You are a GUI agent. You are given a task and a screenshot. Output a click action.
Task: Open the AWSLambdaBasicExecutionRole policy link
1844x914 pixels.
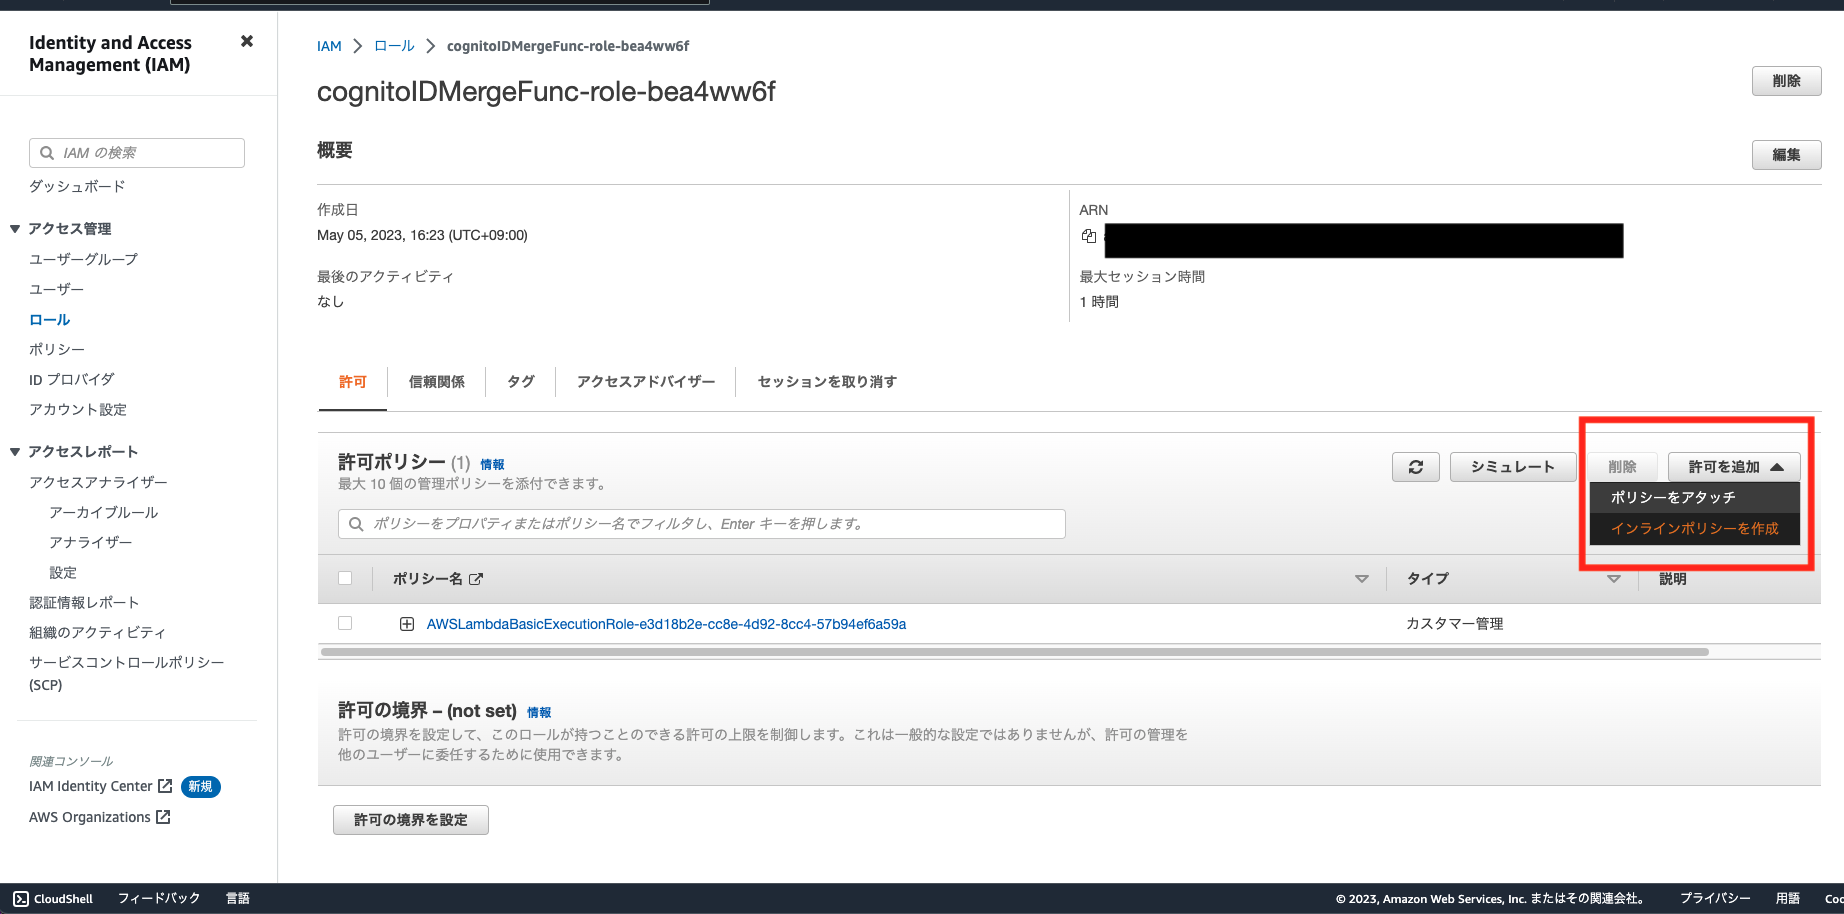pos(666,624)
